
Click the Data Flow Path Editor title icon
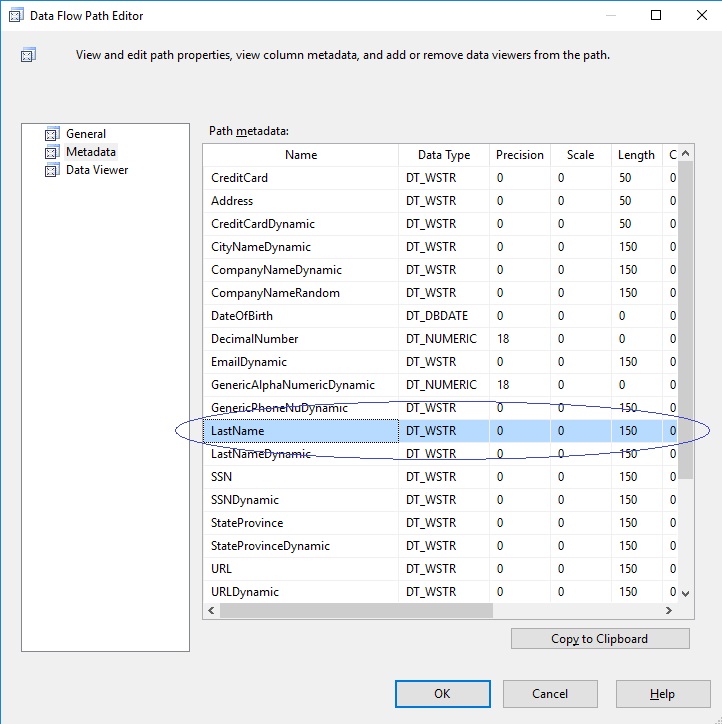16,15
